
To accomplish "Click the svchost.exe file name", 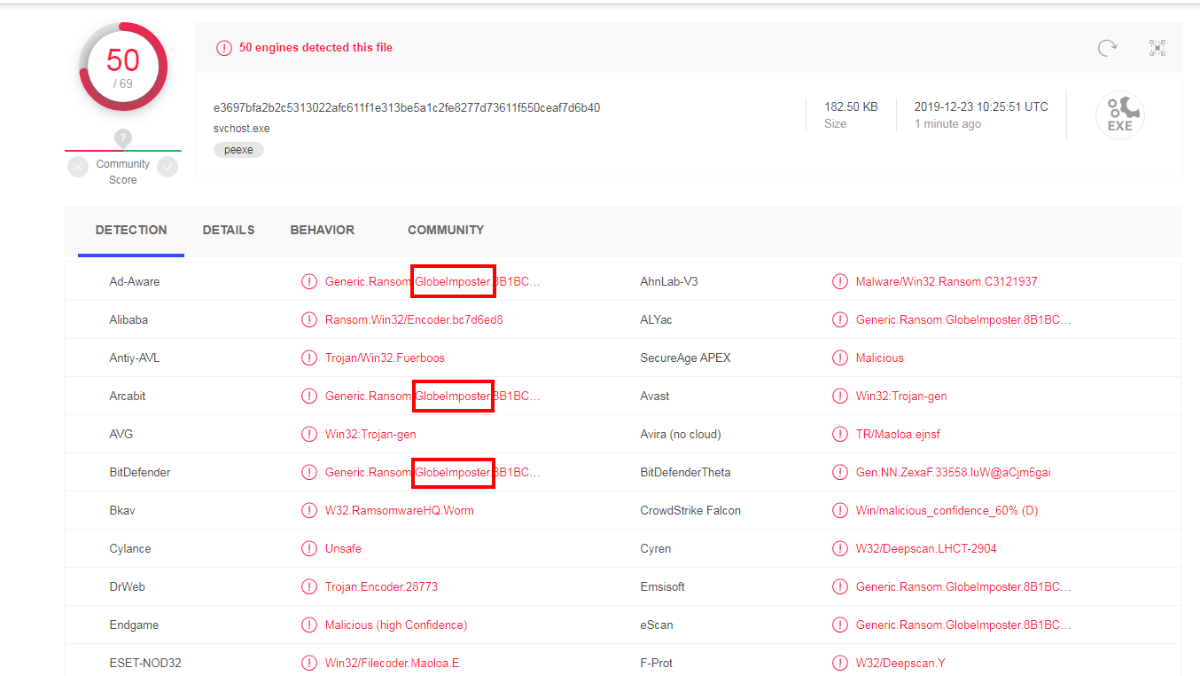I will (241, 129).
